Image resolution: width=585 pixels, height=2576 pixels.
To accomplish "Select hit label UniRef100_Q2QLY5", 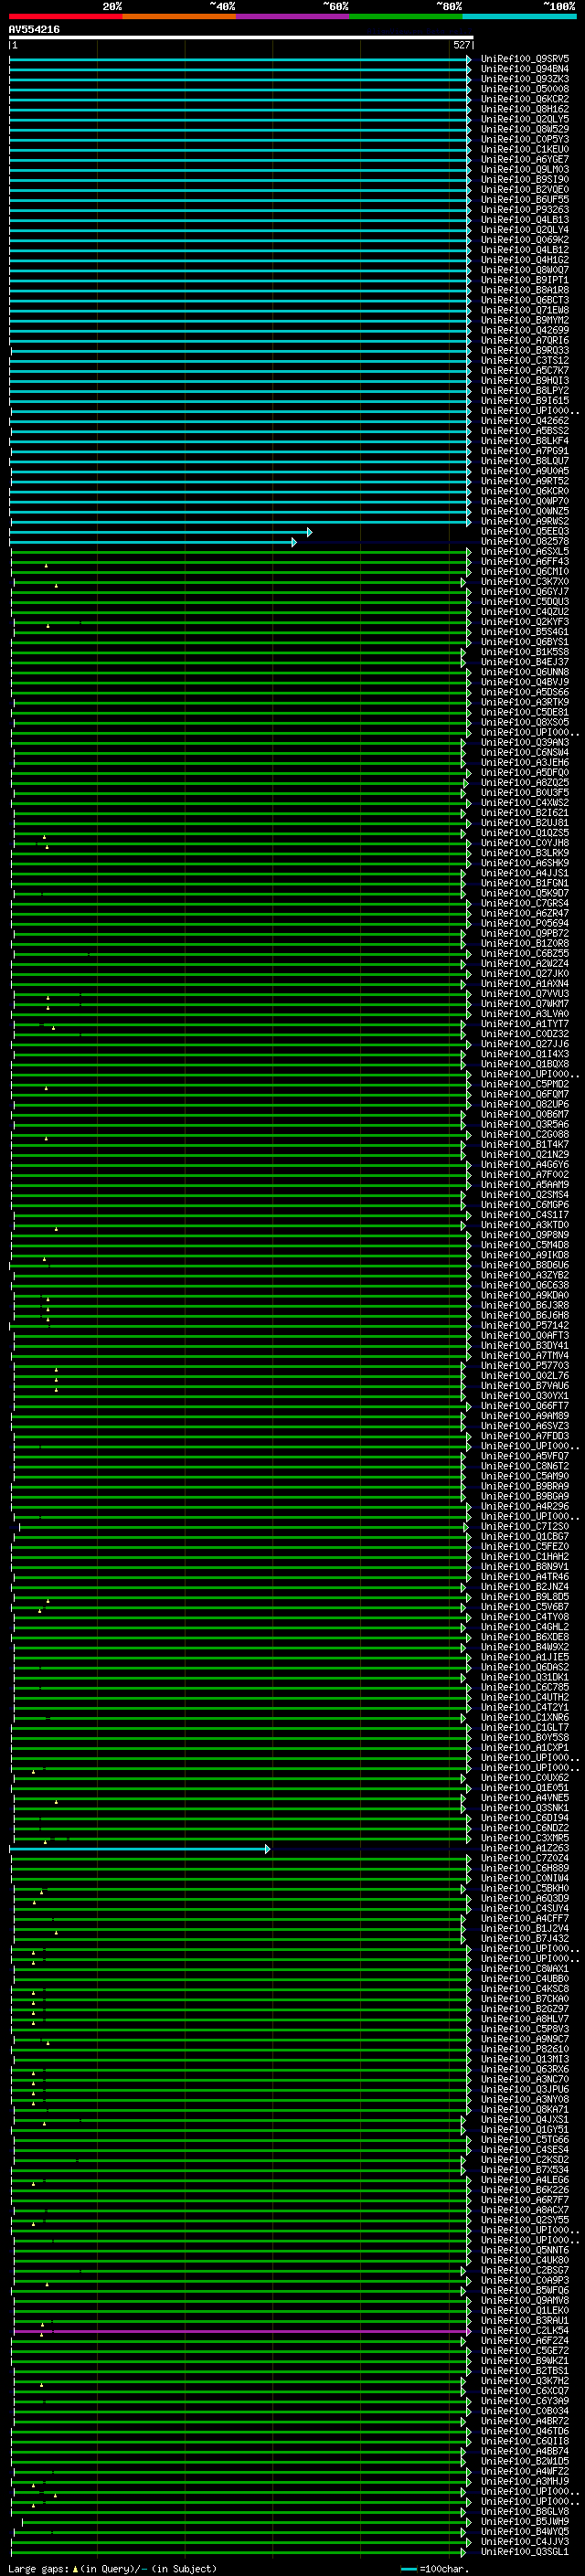I will (x=525, y=119).
